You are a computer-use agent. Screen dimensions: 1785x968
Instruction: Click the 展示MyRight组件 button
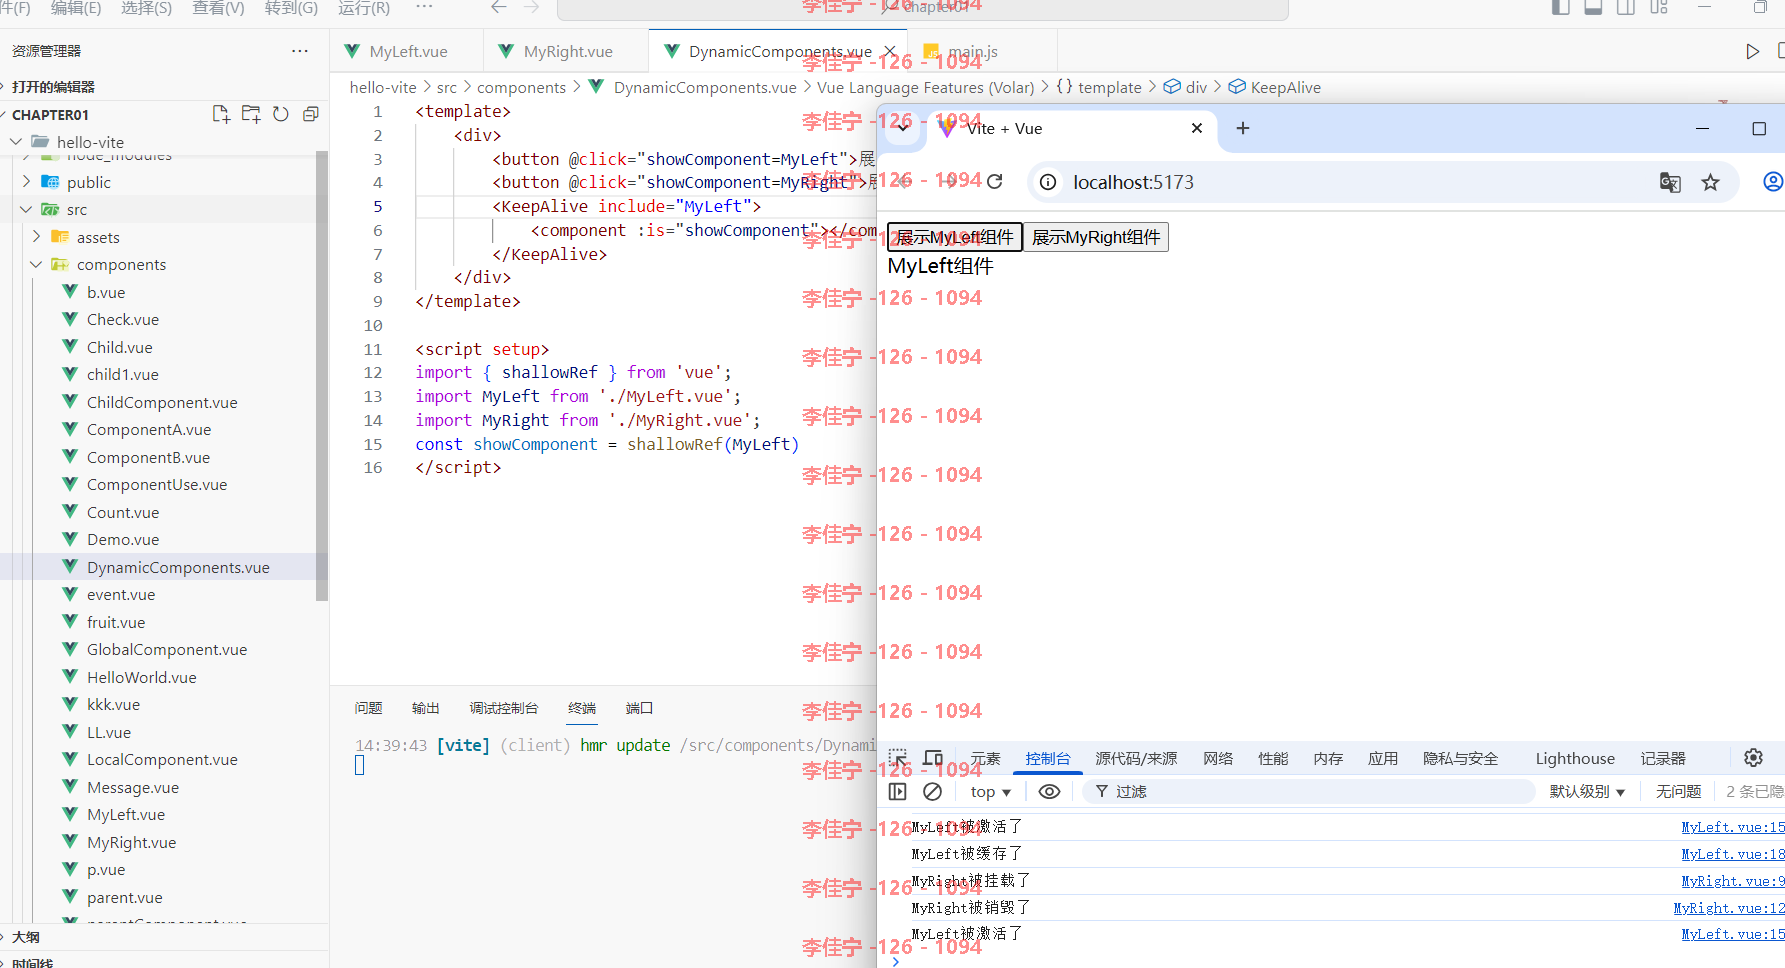1096,237
